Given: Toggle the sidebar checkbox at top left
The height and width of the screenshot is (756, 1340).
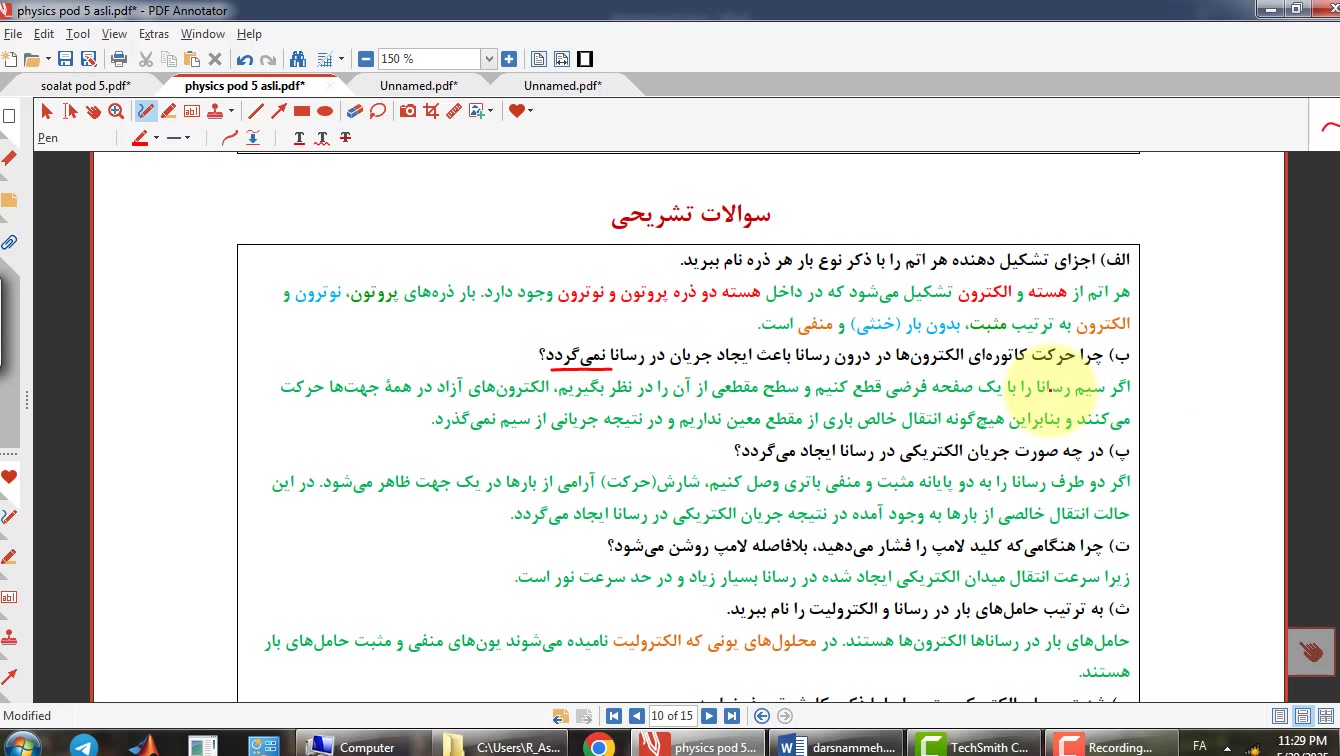Looking at the screenshot, I should pyautogui.click(x=9, y=116).
